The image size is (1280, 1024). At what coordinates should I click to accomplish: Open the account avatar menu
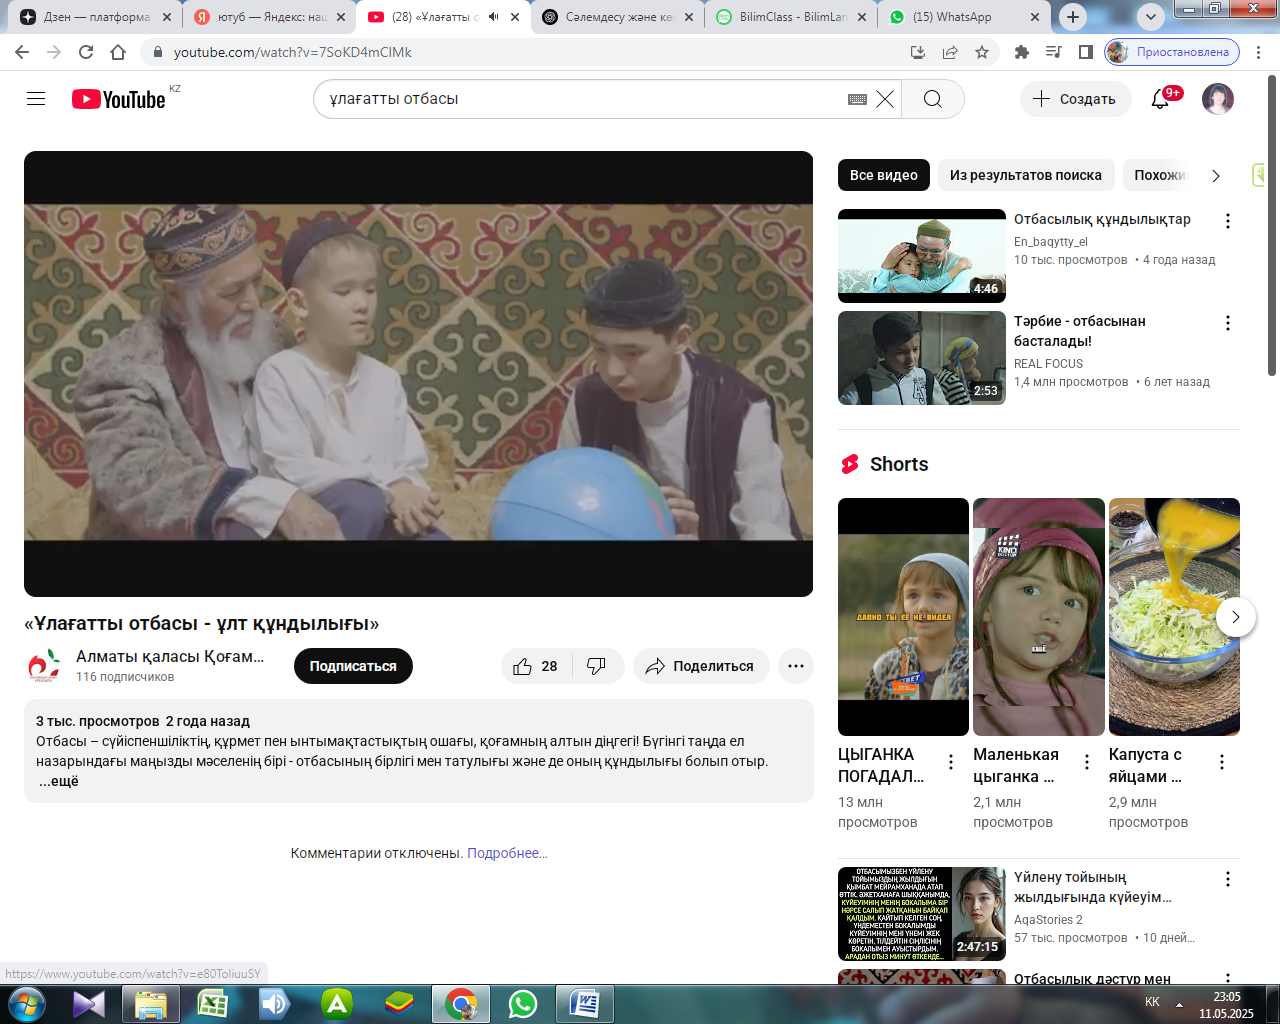coord(1218,99)
